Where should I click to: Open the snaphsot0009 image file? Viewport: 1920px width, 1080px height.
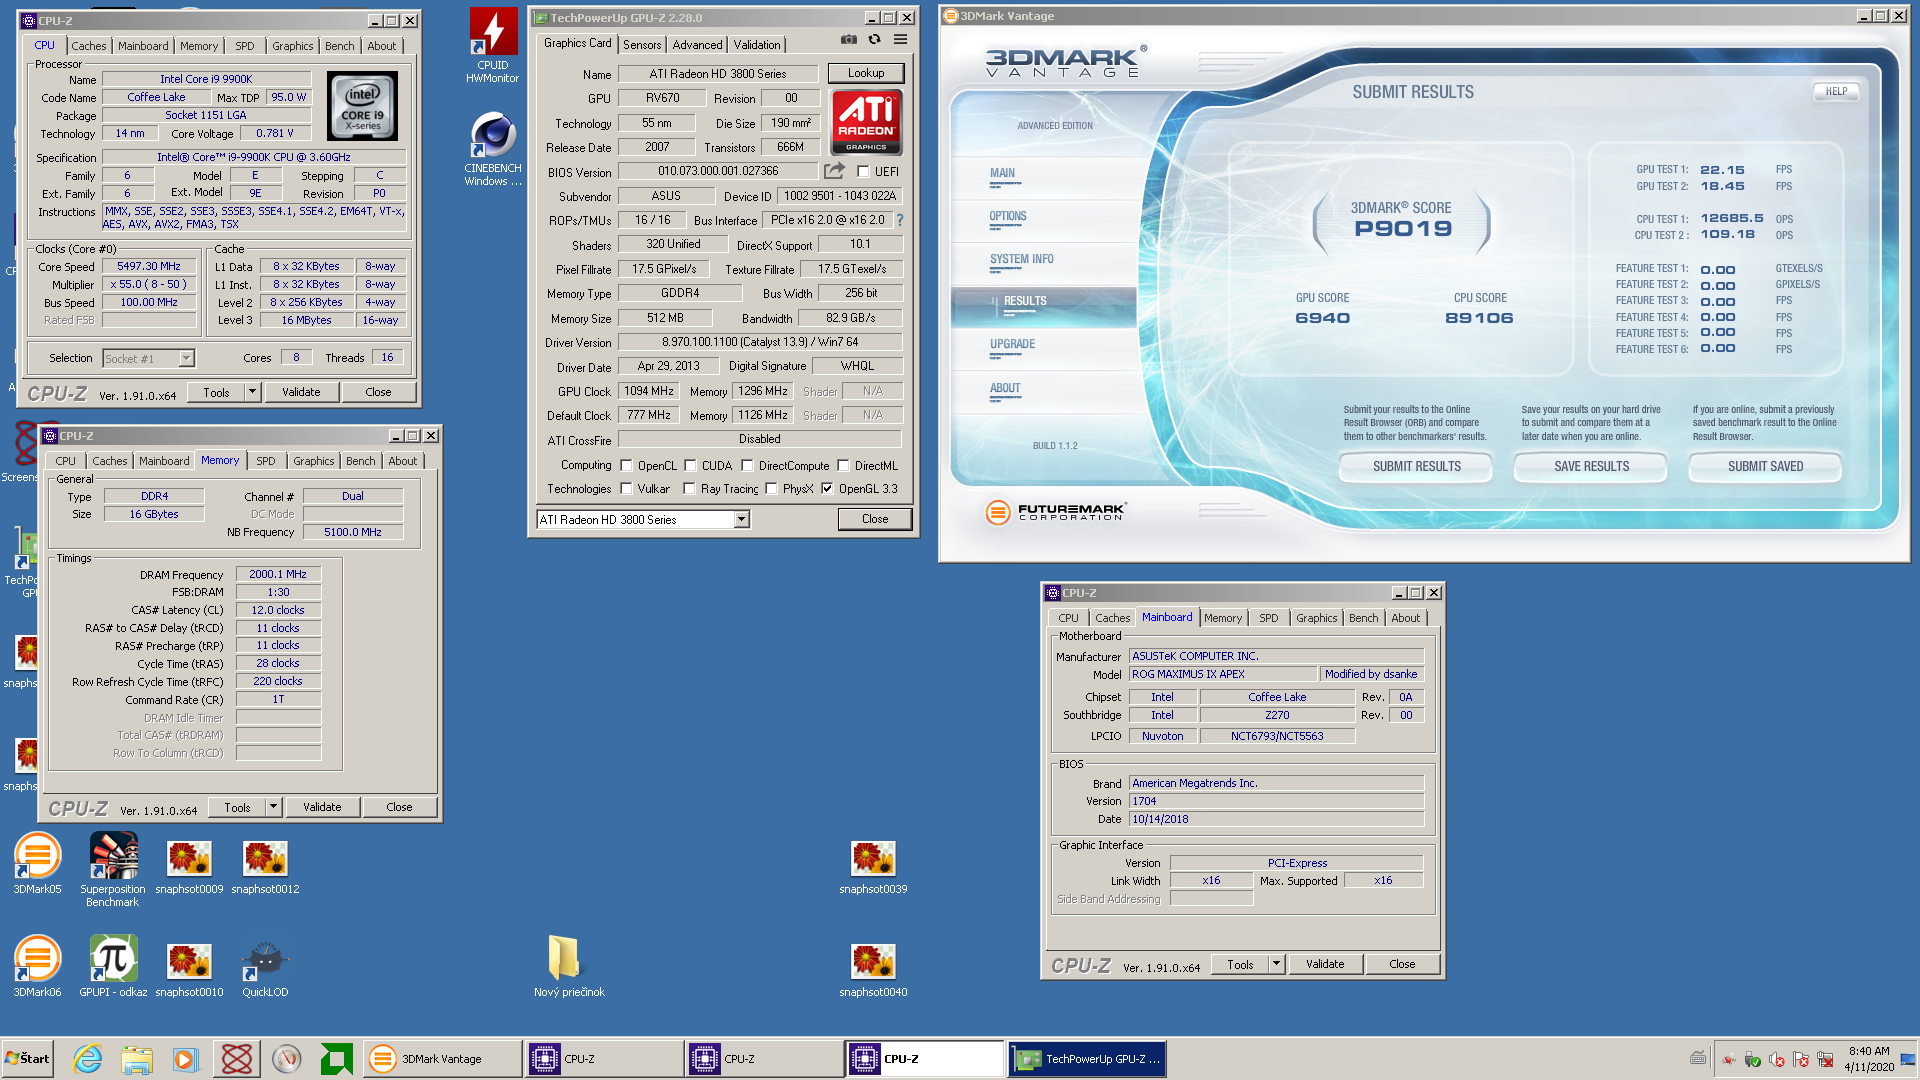[x=189, y=866]
